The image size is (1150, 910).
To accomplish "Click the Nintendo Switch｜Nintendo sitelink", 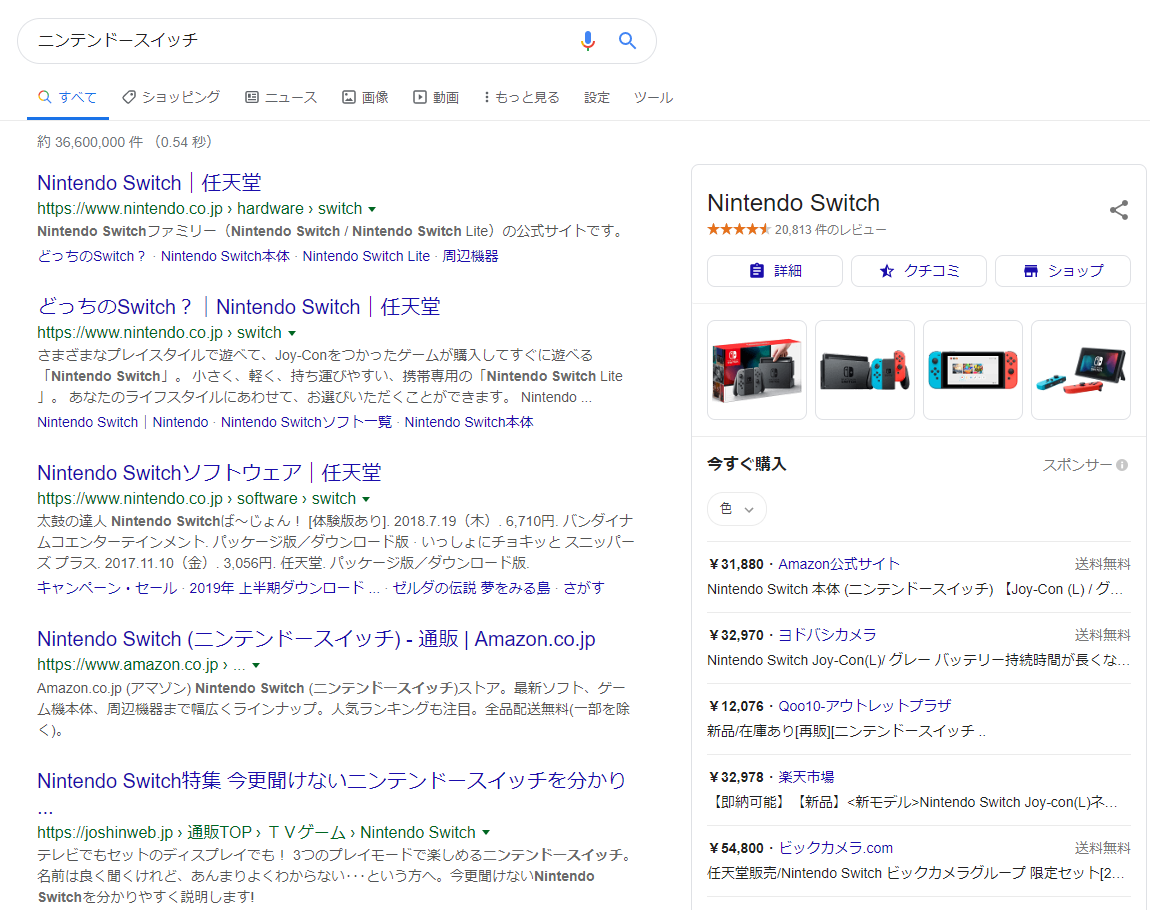I will pos(122,422).
